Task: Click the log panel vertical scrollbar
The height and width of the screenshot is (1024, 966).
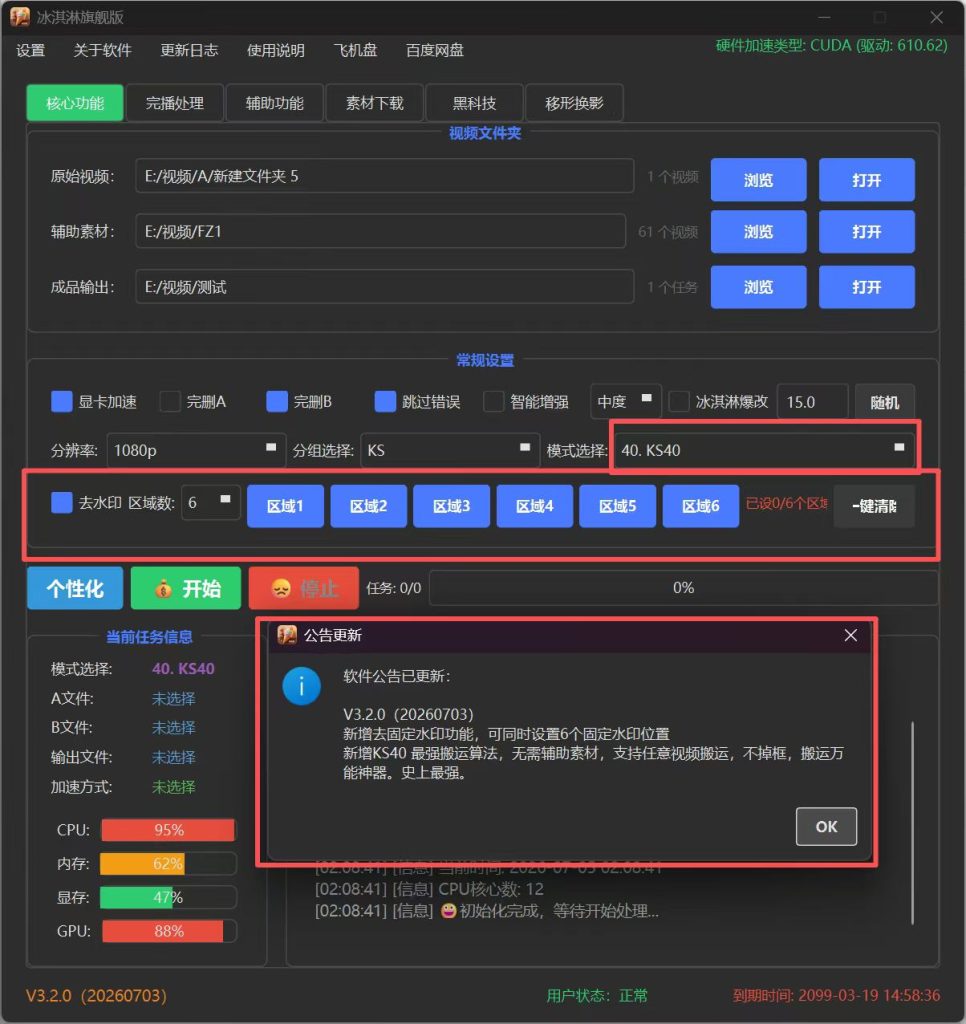Action: point(912,823)
